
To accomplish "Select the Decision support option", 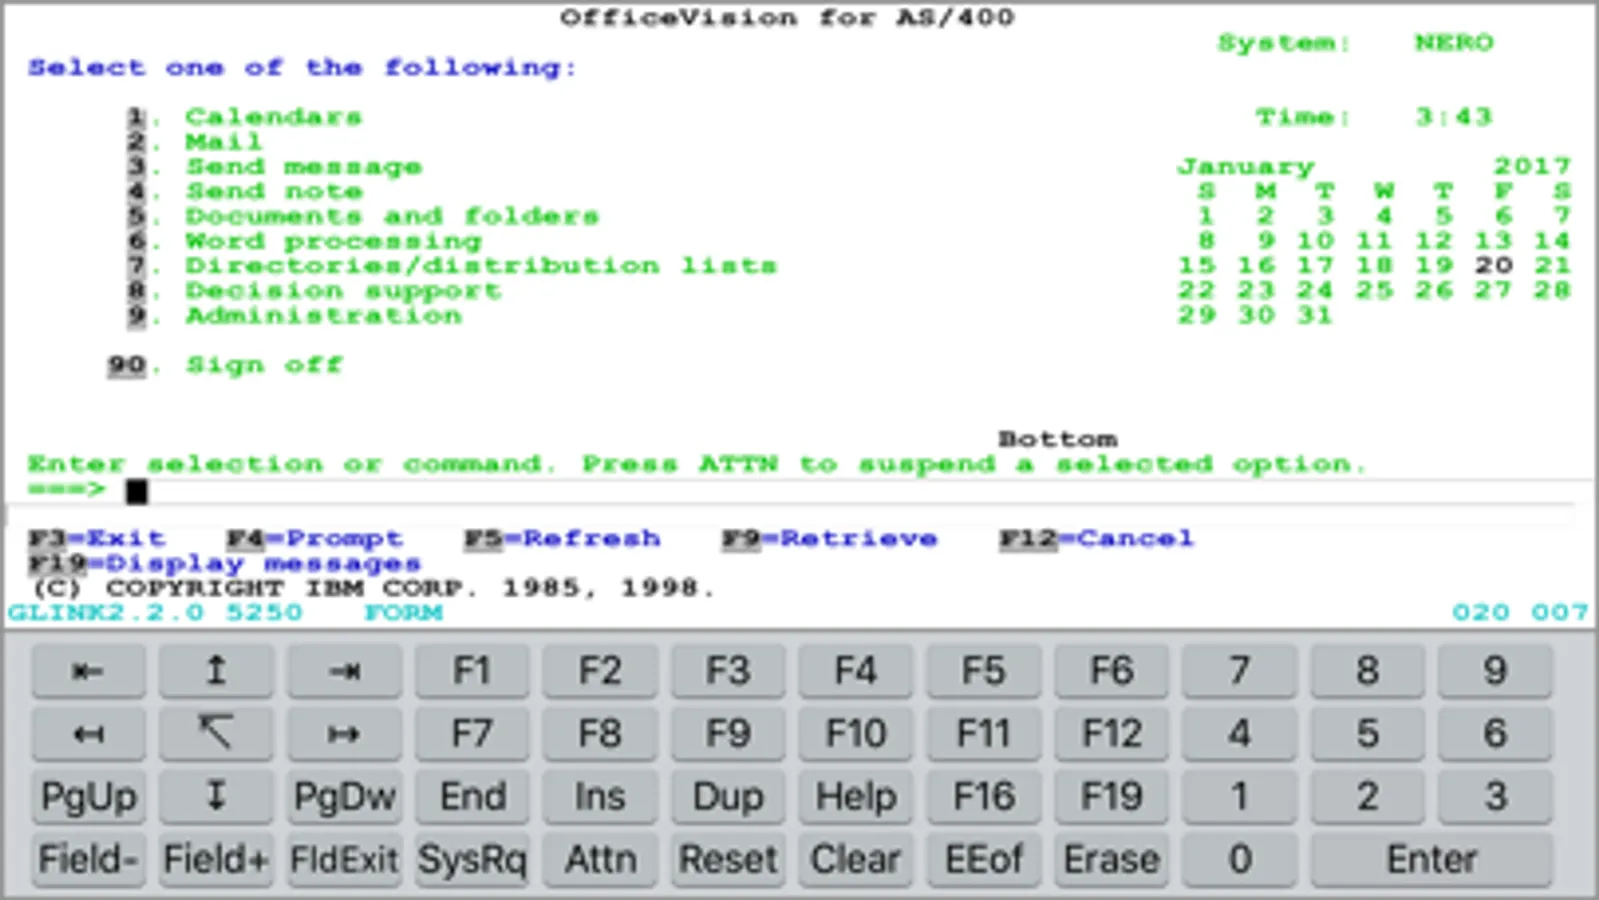I will (x=314, y=291).
